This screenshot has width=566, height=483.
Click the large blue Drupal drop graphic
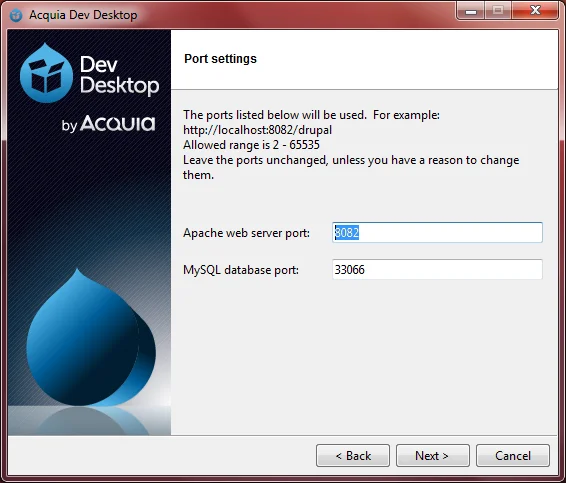[x=91, y=338]
